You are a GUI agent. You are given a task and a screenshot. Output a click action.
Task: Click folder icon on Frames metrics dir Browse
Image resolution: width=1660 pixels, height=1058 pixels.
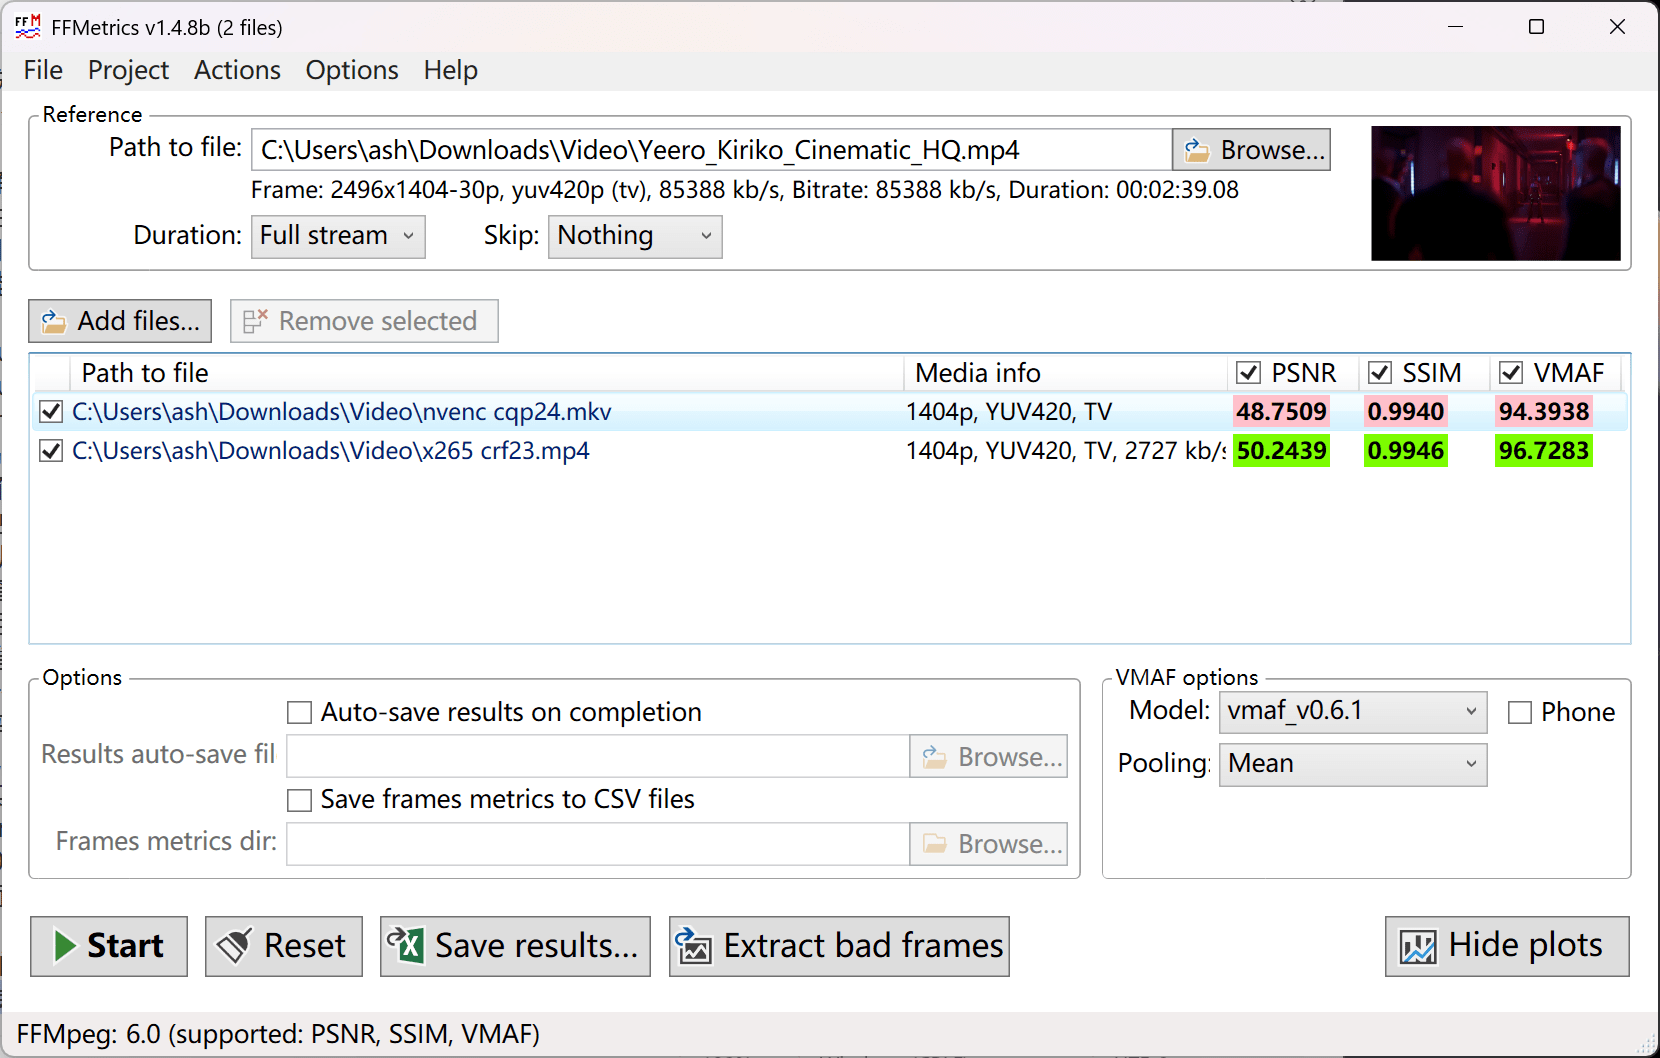[935, 844]
